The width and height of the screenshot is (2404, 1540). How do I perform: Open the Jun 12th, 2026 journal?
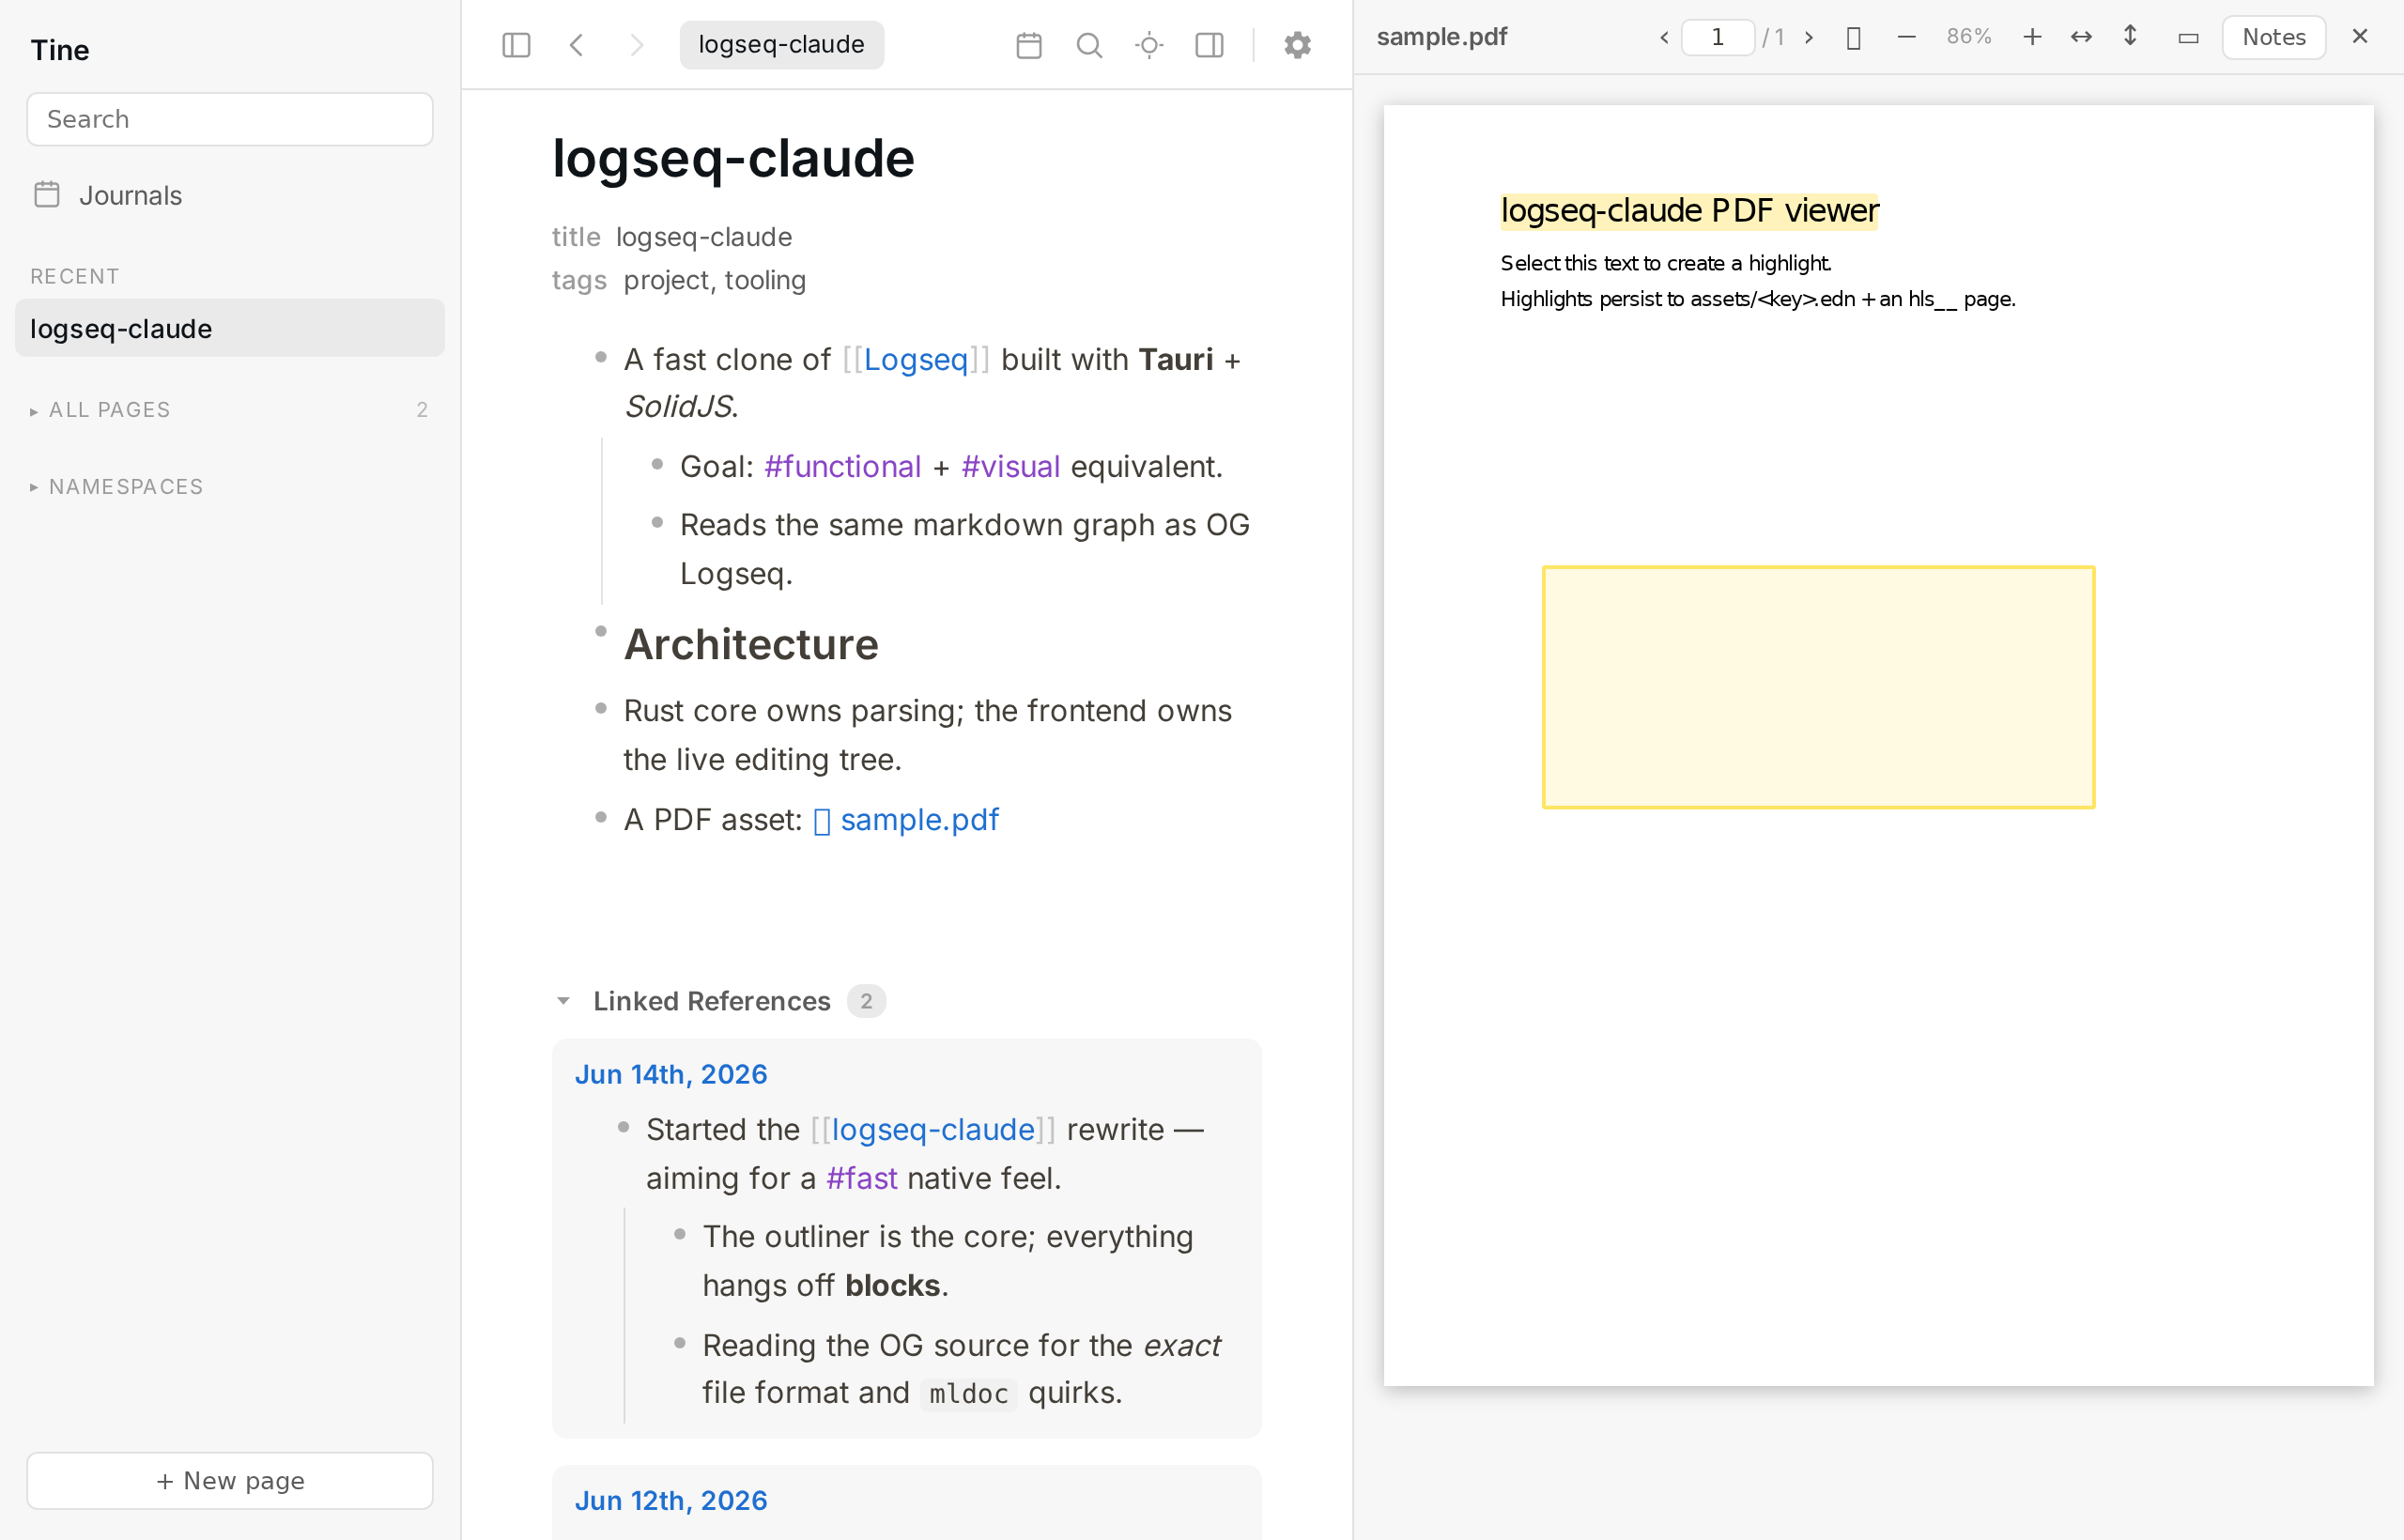[x=671, y=1501]
